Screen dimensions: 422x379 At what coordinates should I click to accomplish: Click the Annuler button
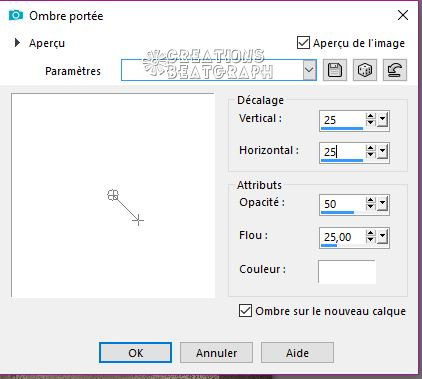tap(216, 353)
